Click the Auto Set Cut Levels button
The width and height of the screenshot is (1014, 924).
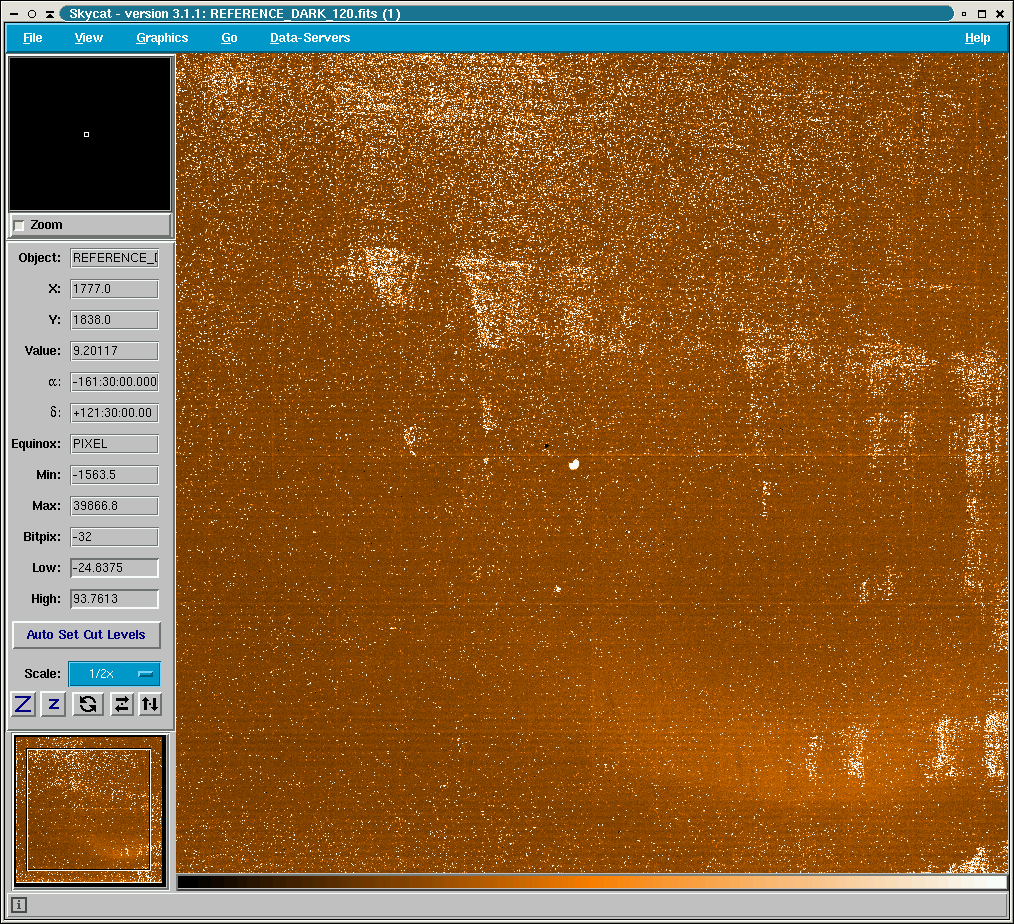tap(86, 635)
